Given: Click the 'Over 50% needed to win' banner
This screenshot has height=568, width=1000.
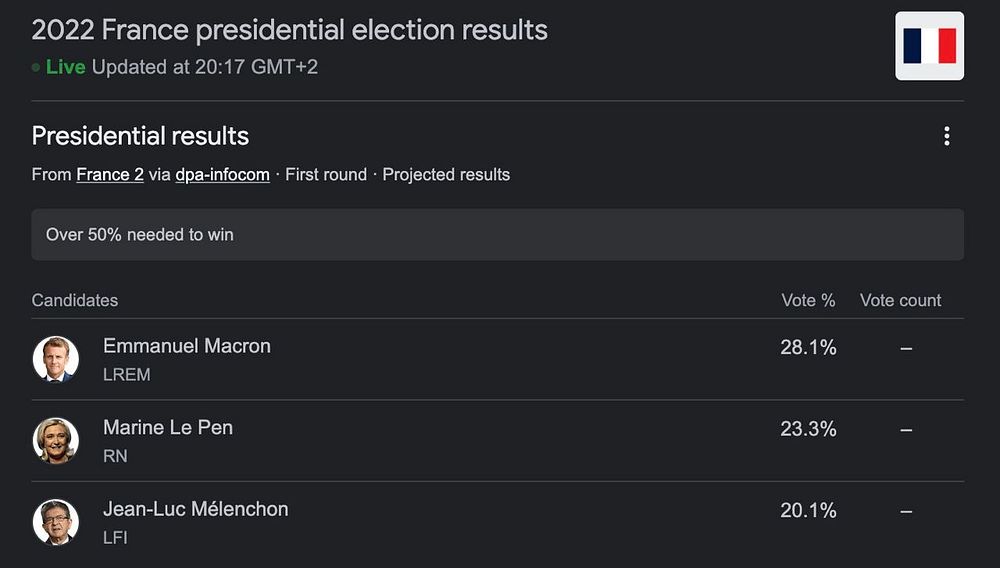Looking at the screenshot, I should click(x=497, y=235).
